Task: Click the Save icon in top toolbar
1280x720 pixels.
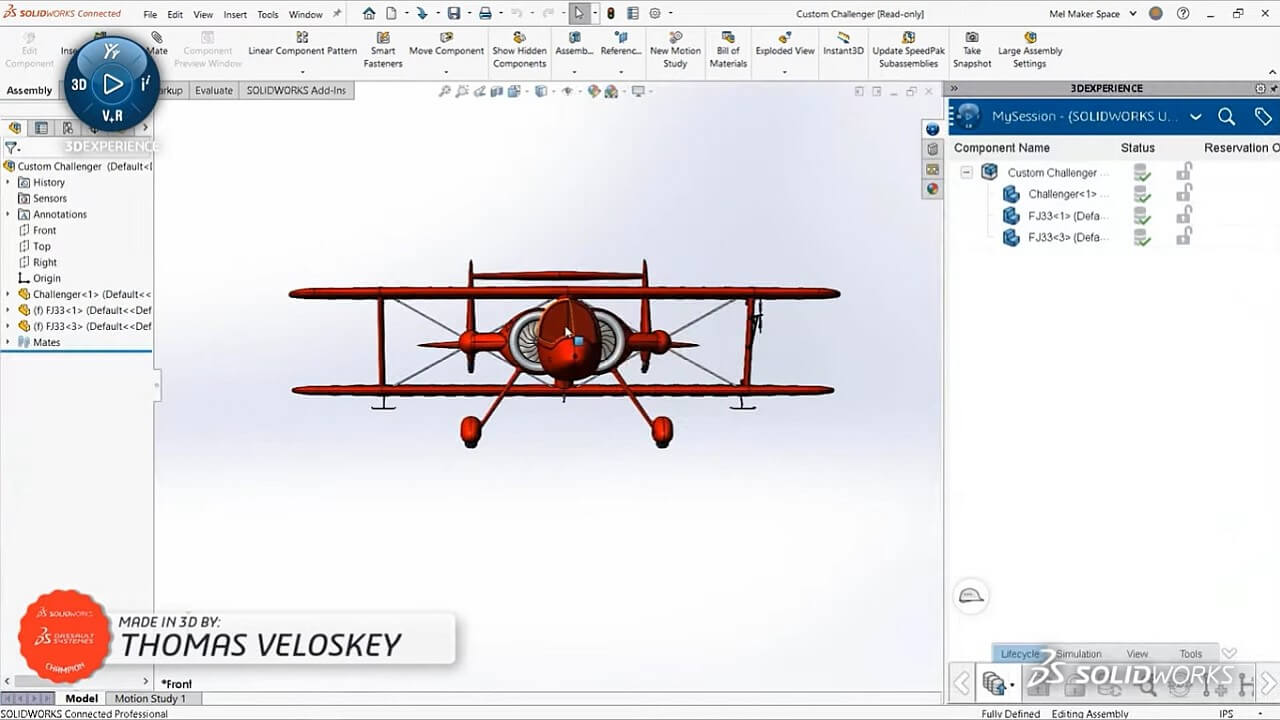Action: coord(453,14)
